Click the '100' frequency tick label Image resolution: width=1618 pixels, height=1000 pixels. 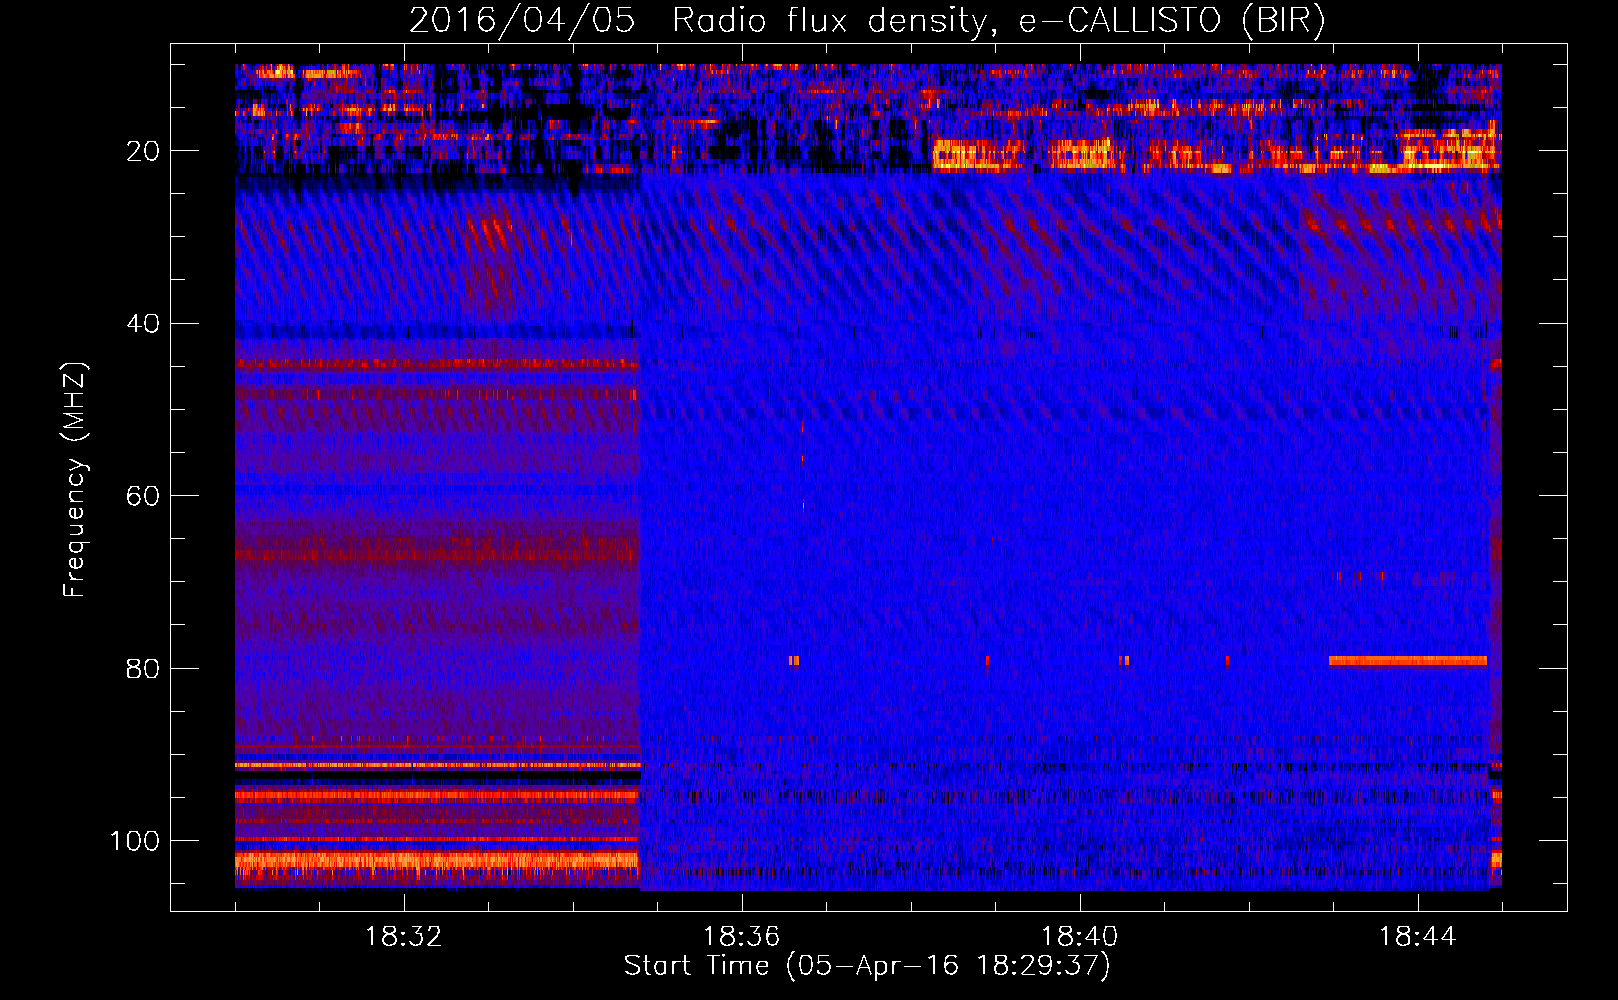[x=134, y=841]
